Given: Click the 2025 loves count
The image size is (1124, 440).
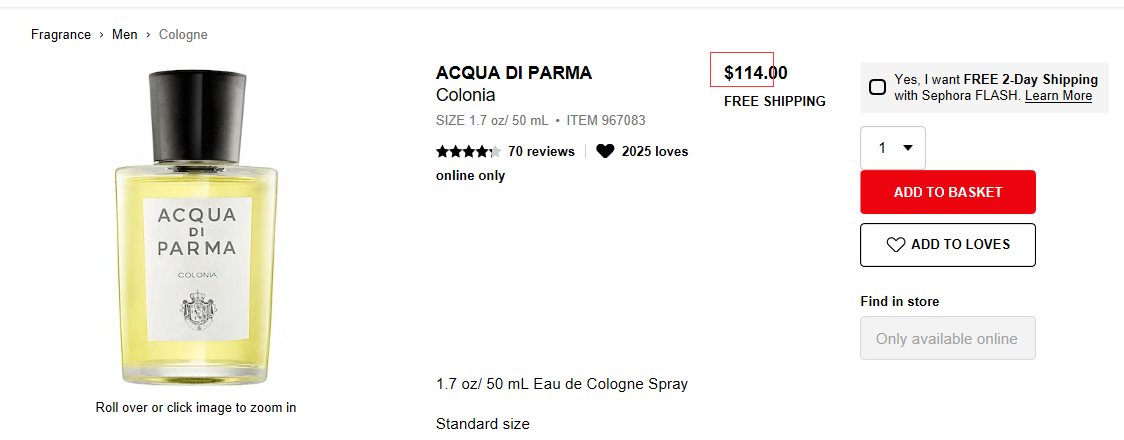Looking at the screenshot, I should [654, 152].
